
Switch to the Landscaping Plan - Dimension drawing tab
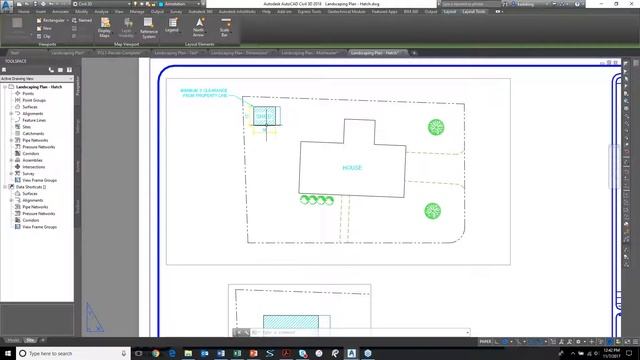pyautogui.click(x=240, y=53)
